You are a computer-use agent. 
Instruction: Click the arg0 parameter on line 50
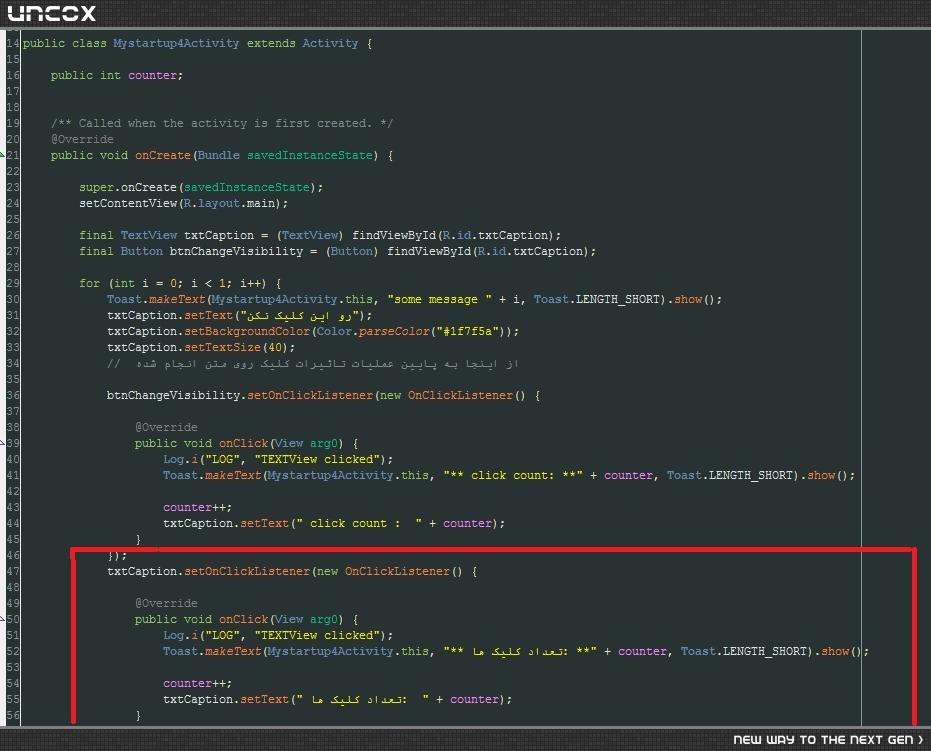(x=324, y=619)
